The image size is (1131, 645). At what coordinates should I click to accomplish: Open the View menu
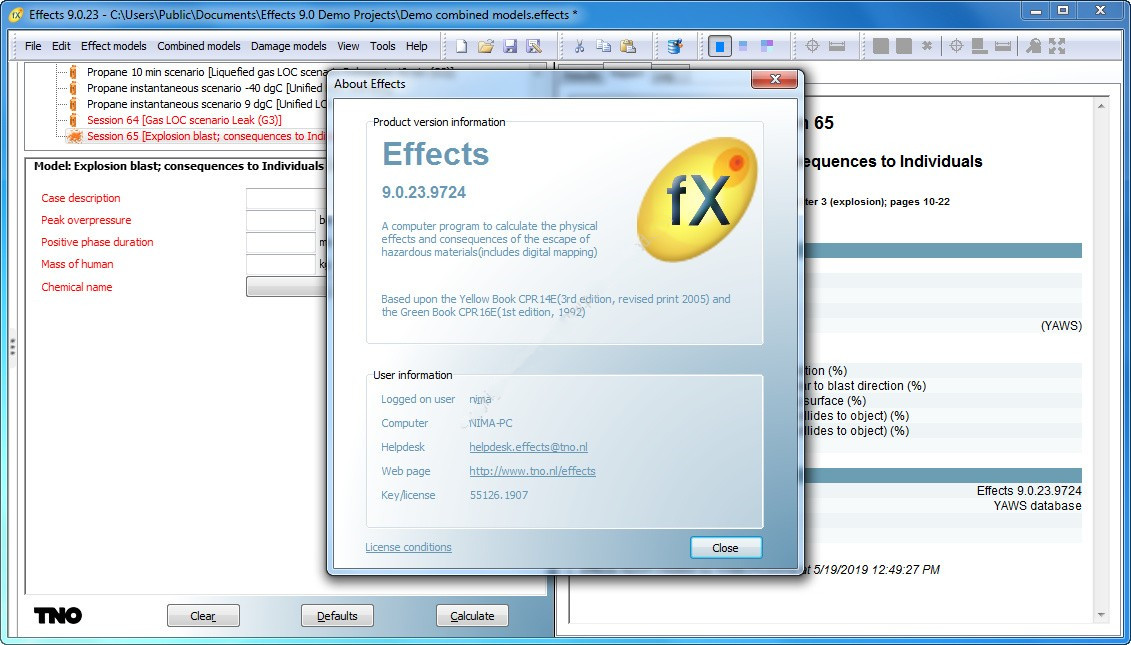pyautogui.click(x=348, y=46)
